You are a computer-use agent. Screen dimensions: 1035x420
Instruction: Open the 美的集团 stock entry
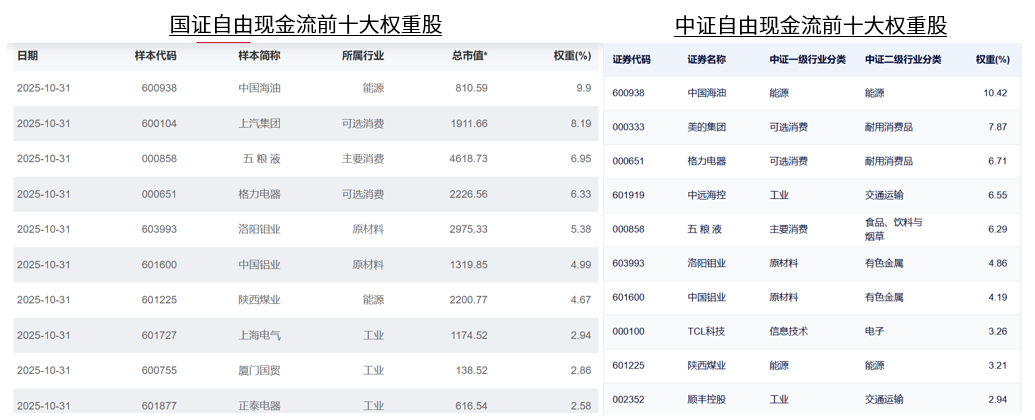[707, 127]
